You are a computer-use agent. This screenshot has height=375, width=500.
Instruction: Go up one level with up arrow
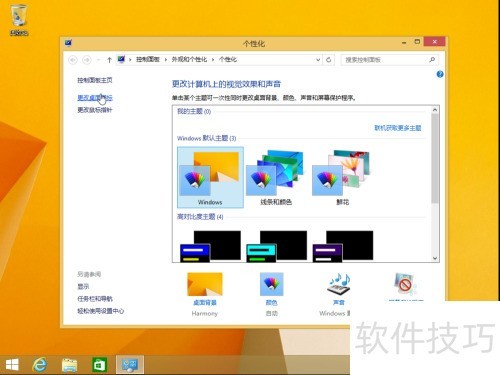pos(109,60)
